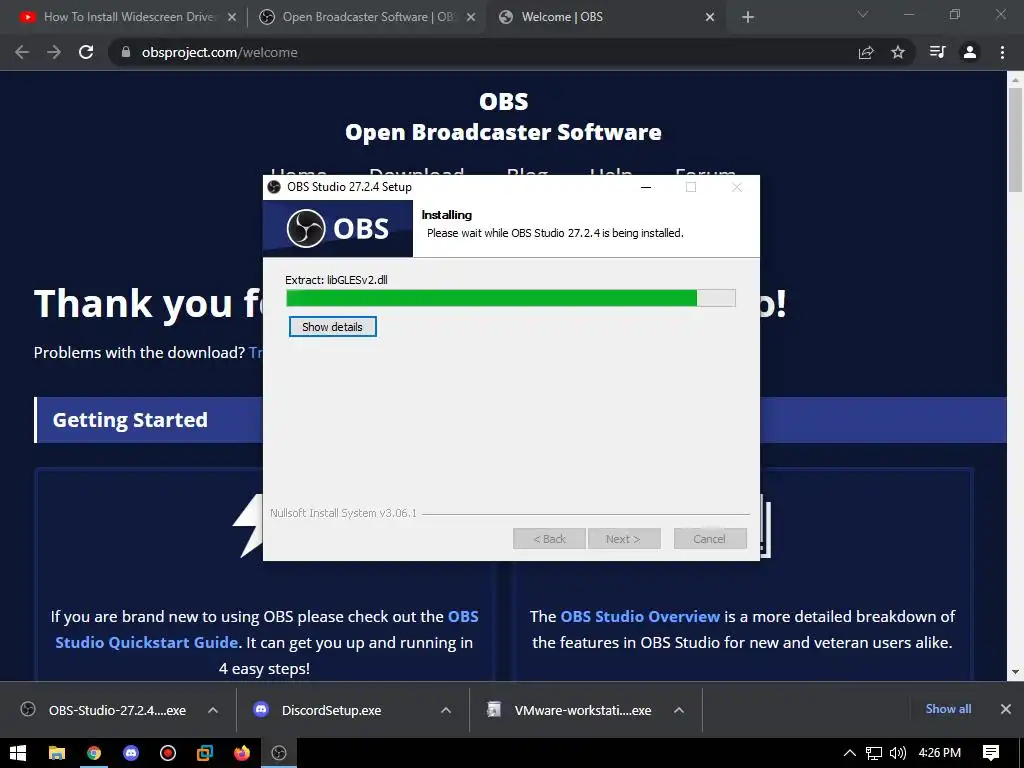The height and width of the screenshot is (768, 1024).
Task: Open a new browser tab
Action: click(x=748, y=17)
